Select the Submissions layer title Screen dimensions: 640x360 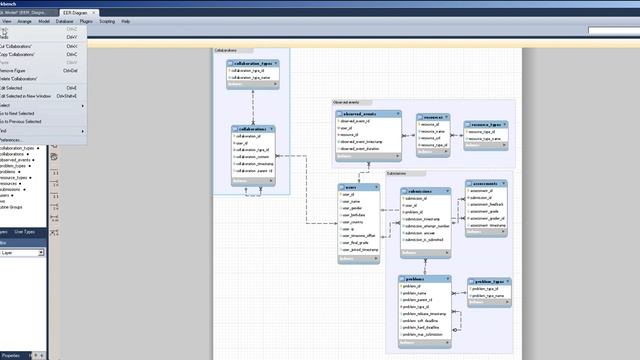(x=396, y=173)
